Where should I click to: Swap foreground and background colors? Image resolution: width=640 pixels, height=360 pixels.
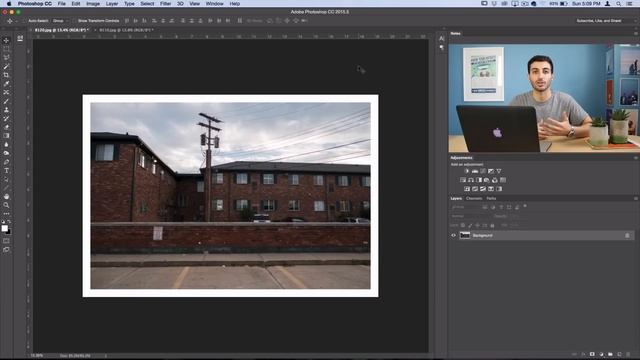(9, 222)
